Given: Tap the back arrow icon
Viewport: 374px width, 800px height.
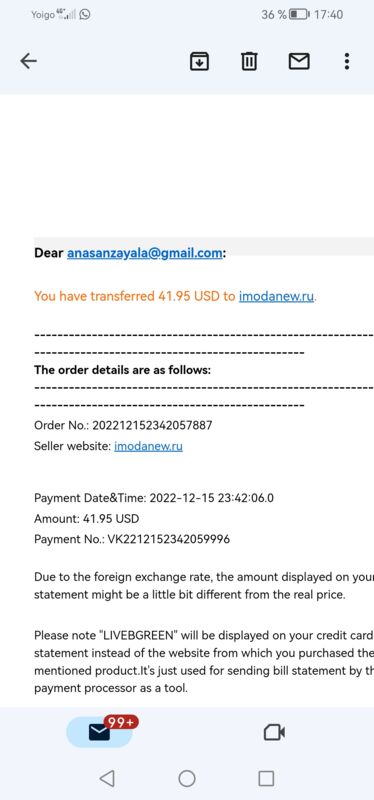Looking at the screenshot, I should point(29,61).
